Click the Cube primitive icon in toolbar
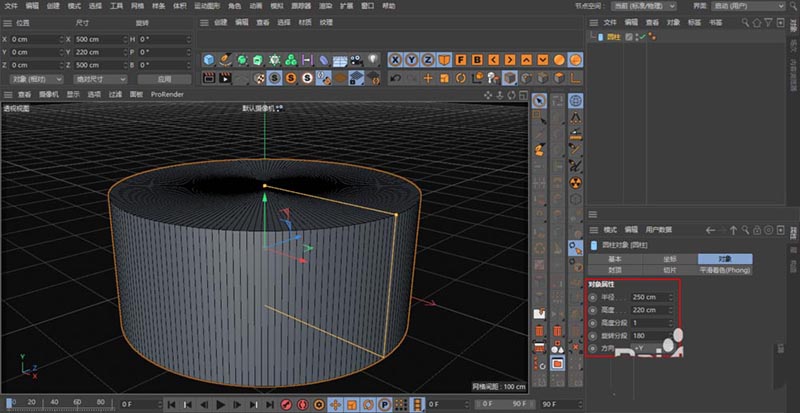The height and width of the screenshot is (413, 800). coord(209,60)
